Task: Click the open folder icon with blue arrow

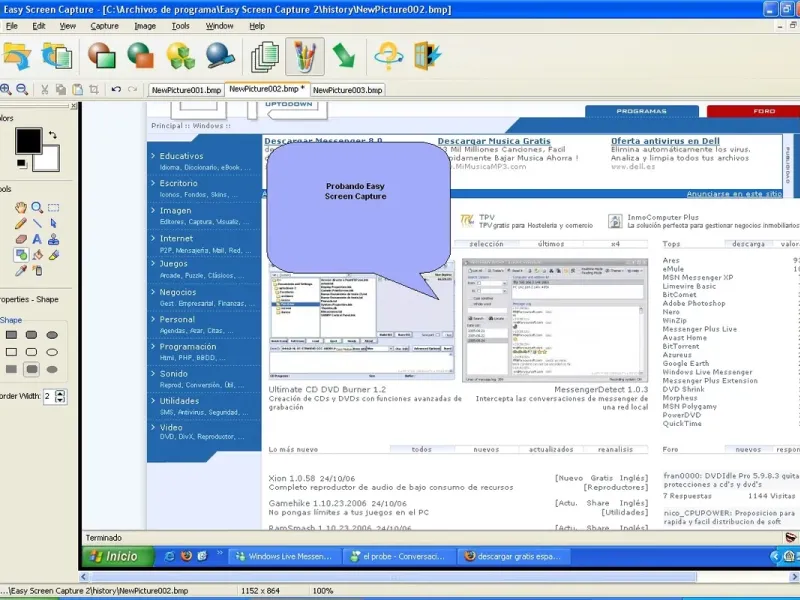Action: click(x=16, y=56)
